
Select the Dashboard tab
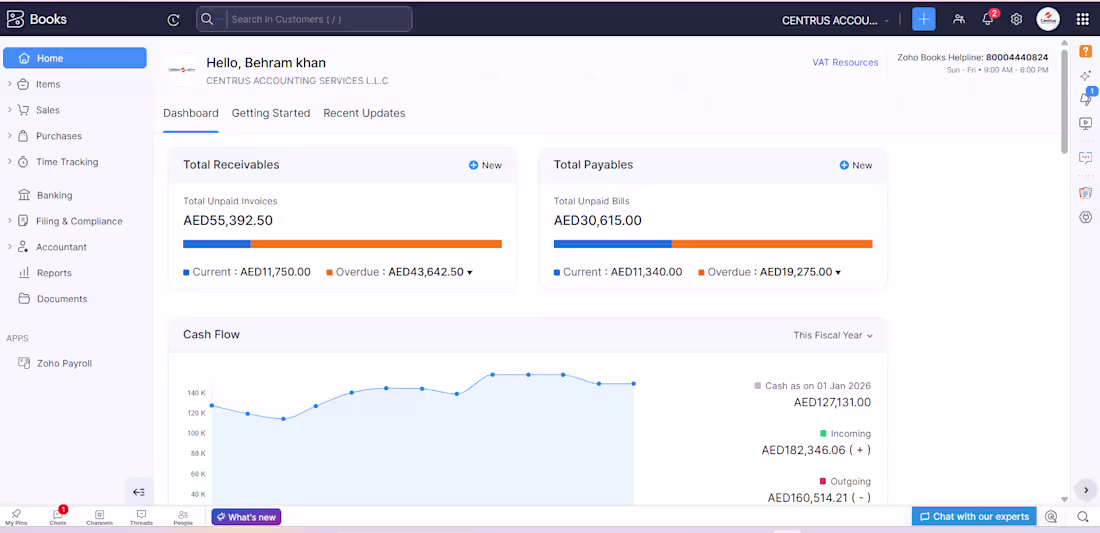click(191, 113)
